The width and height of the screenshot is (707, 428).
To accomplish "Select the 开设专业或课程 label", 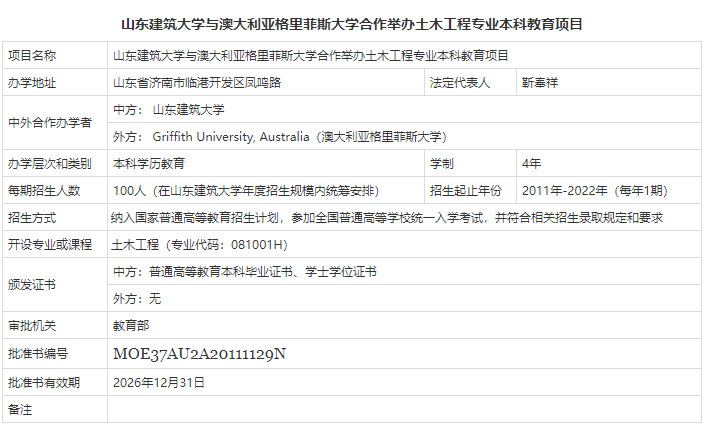I will point(50,244).
